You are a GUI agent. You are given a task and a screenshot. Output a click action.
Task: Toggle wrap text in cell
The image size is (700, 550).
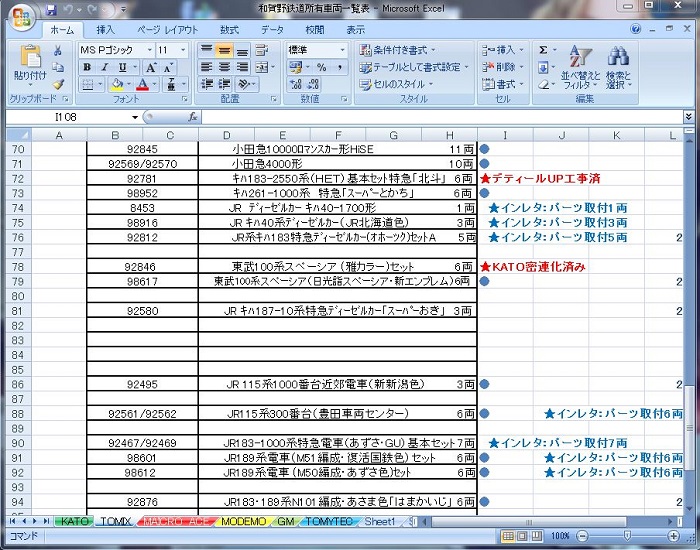click(262, 50)
